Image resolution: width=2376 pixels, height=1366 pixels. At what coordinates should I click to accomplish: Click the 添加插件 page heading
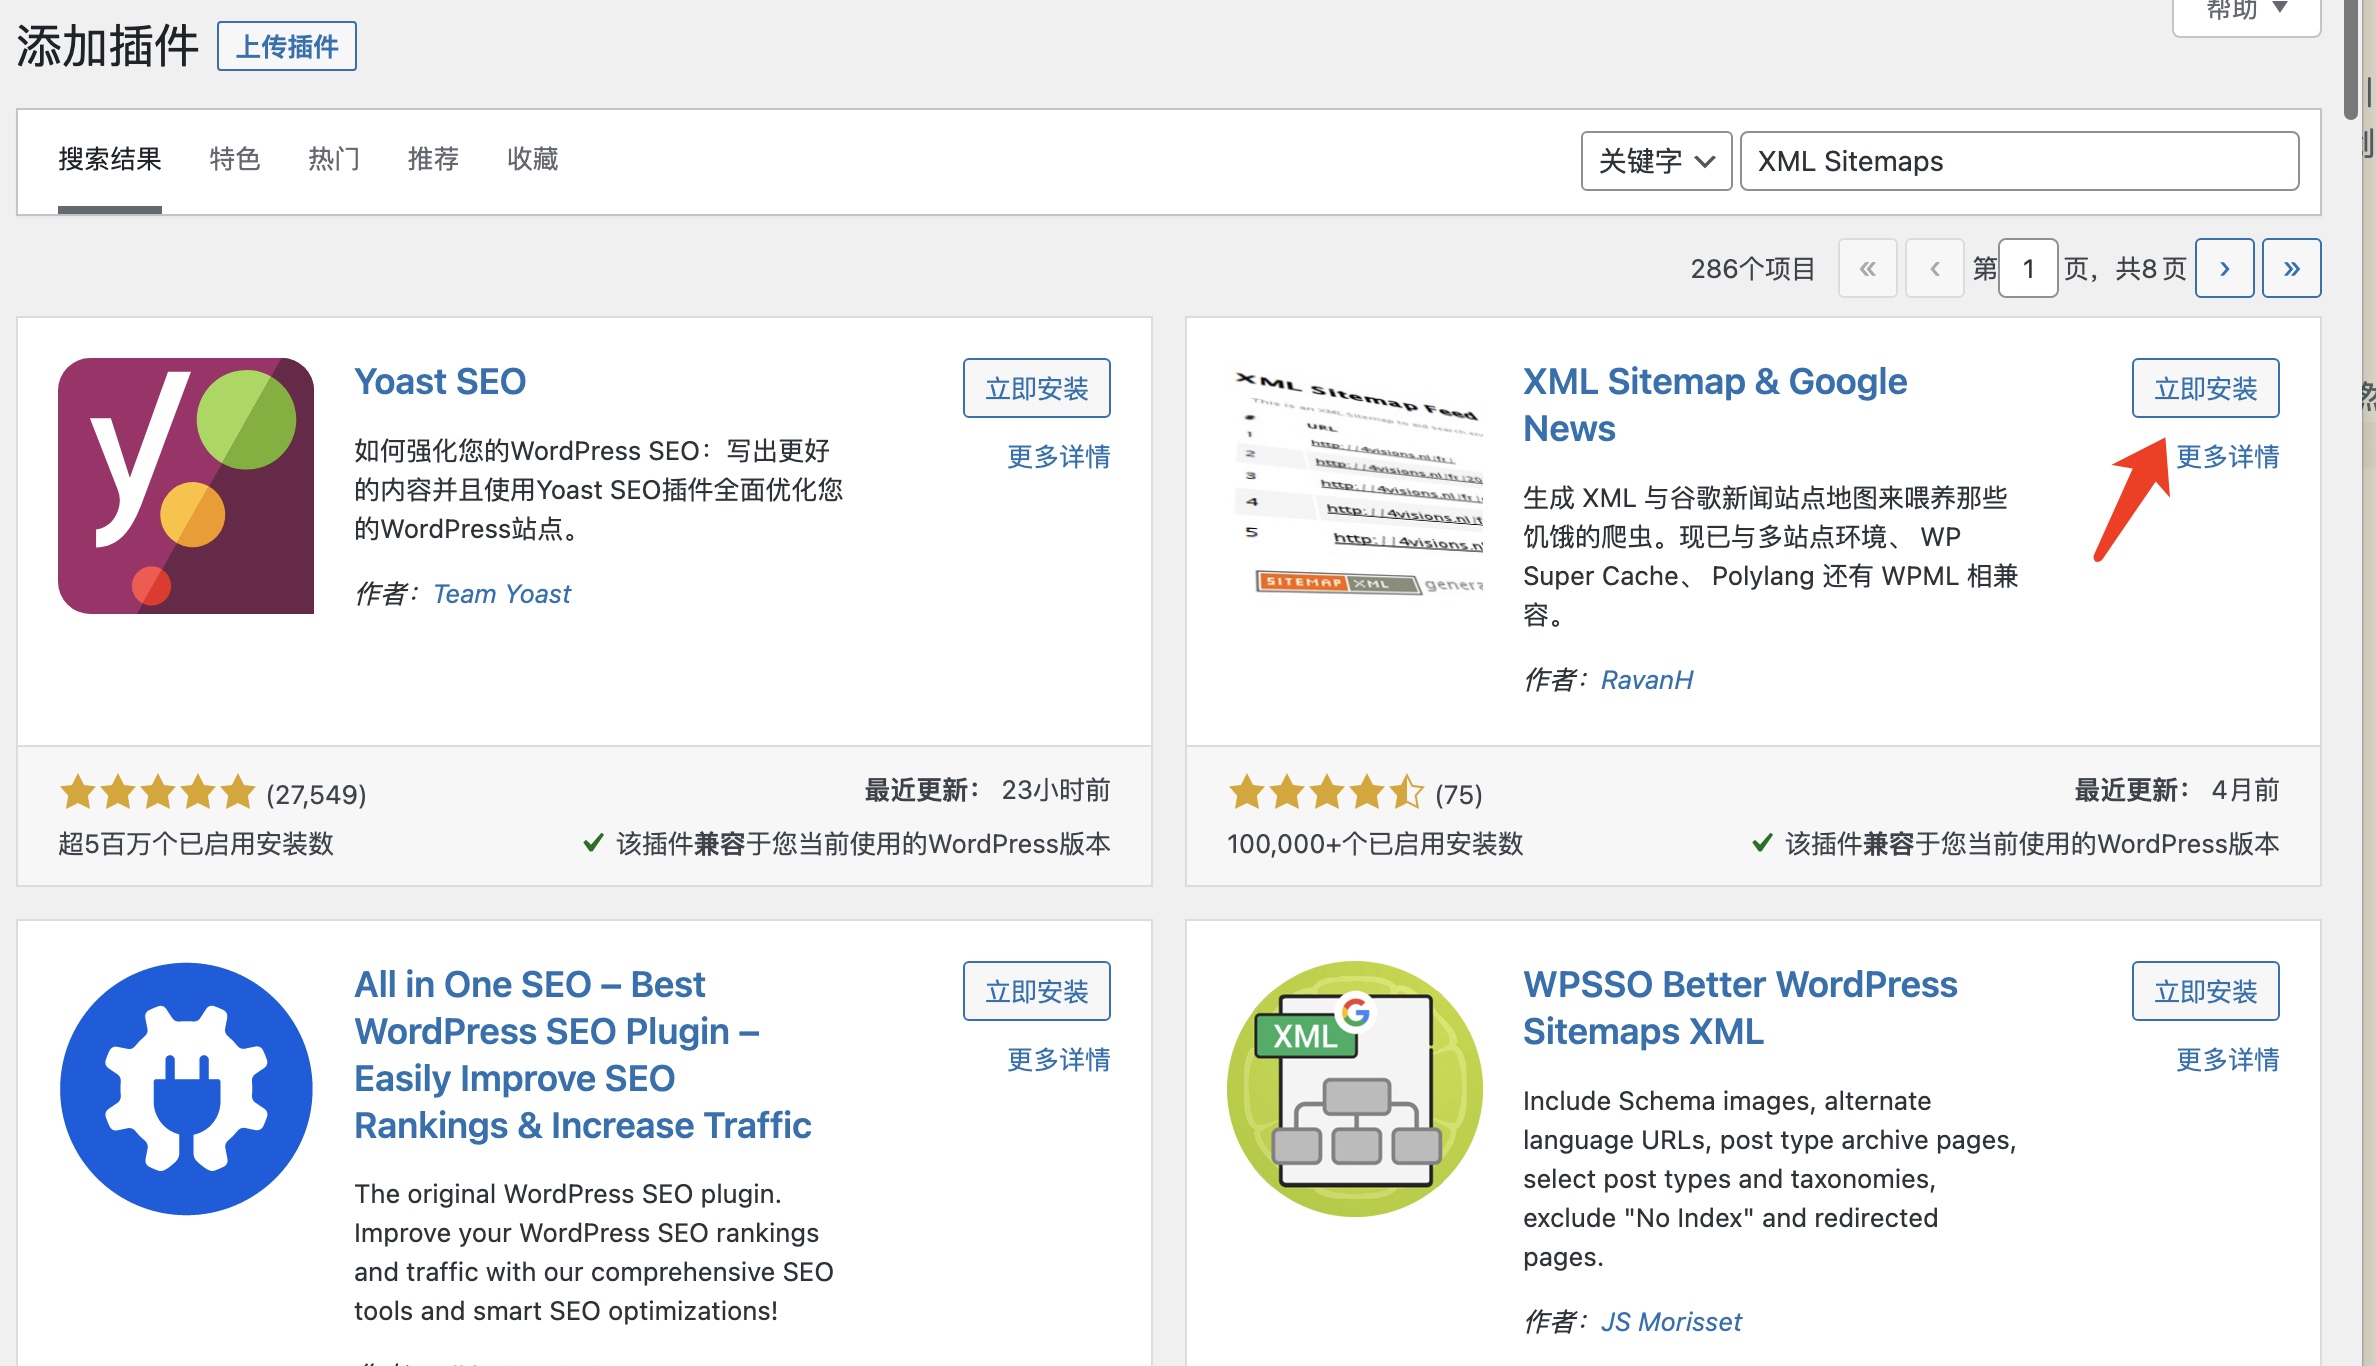[107, 46]
